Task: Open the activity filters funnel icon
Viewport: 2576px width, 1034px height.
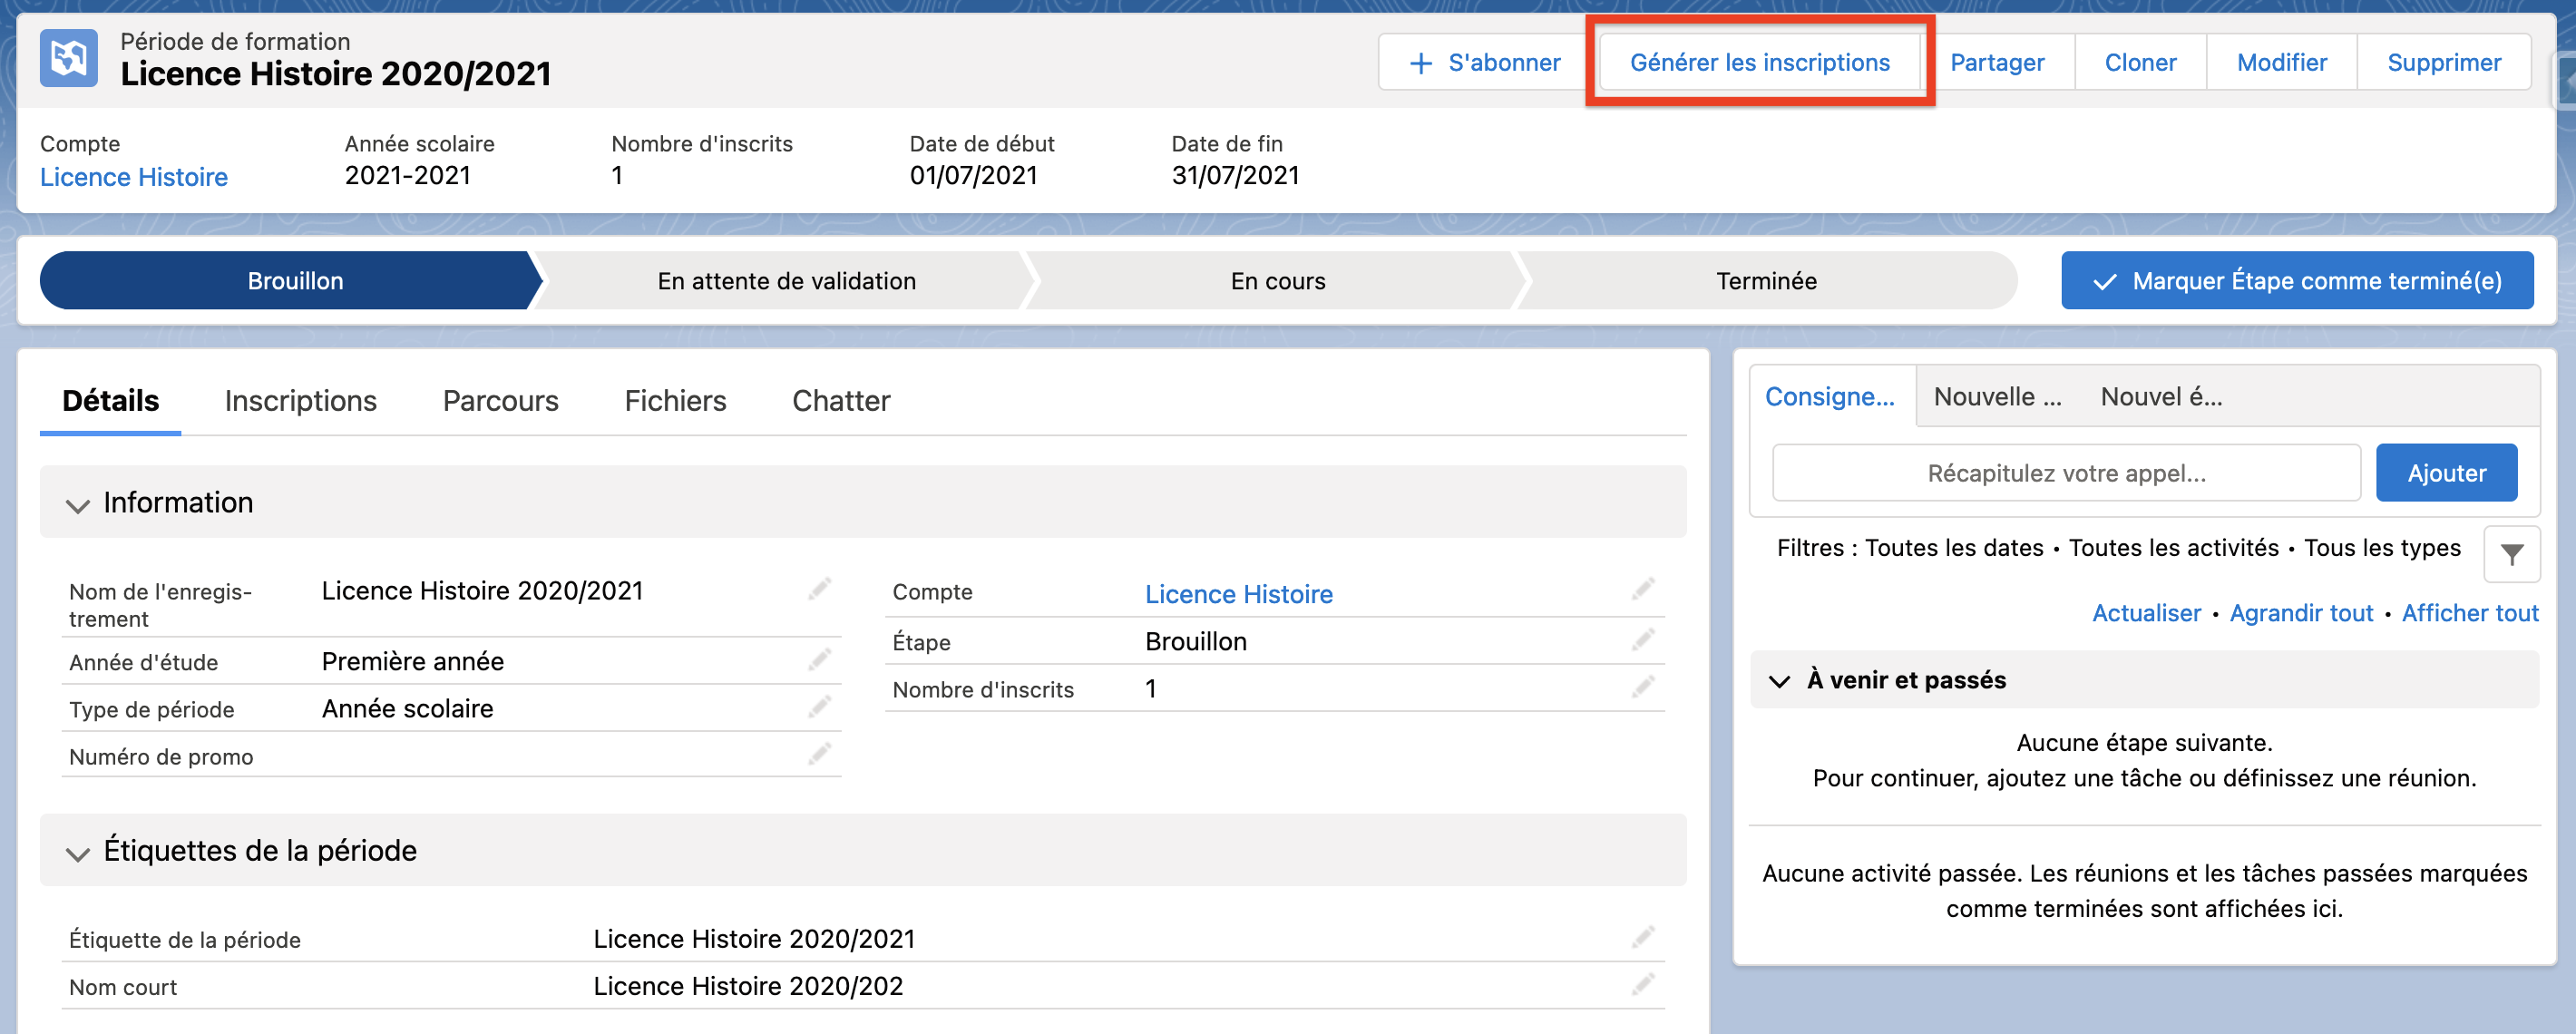Action: (x=2511, y=554)
